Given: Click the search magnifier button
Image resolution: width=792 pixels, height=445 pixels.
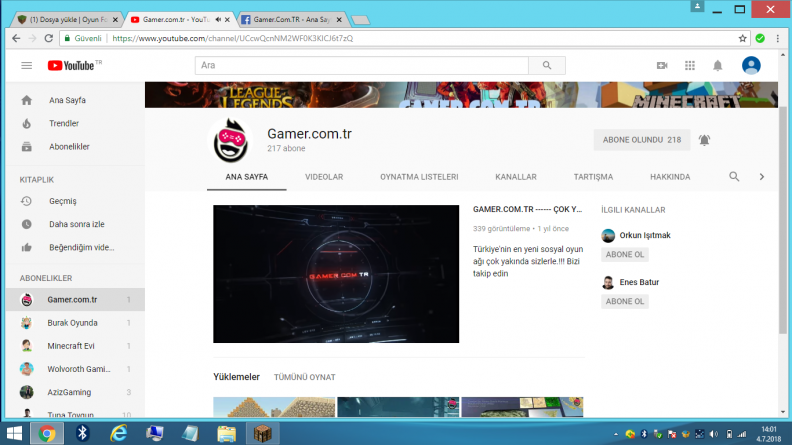Looking at the screenshot, I should click(547, 65).
